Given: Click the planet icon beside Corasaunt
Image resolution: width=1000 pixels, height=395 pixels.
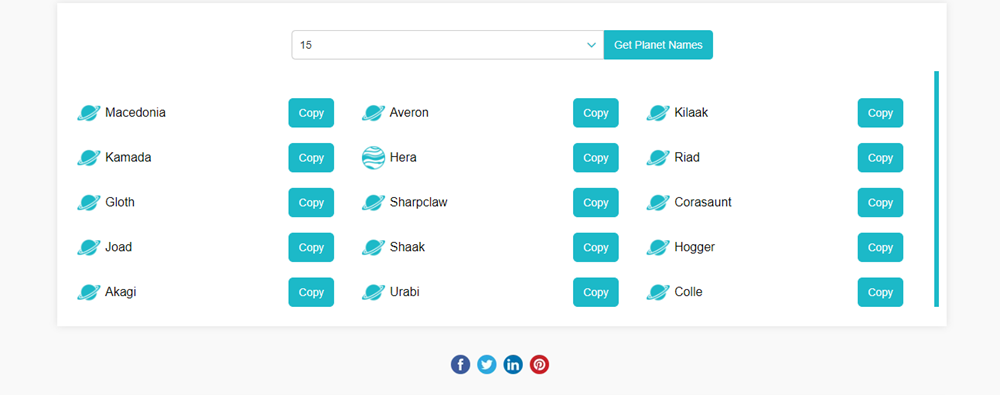Looking at the screenshot, I should [x=658, y=202].
